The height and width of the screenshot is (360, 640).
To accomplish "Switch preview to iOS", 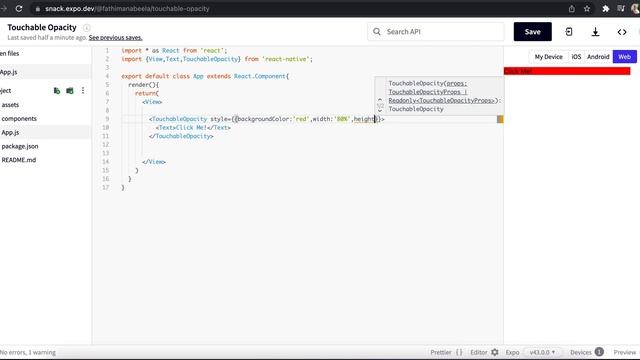I will (x=576, y=57).
